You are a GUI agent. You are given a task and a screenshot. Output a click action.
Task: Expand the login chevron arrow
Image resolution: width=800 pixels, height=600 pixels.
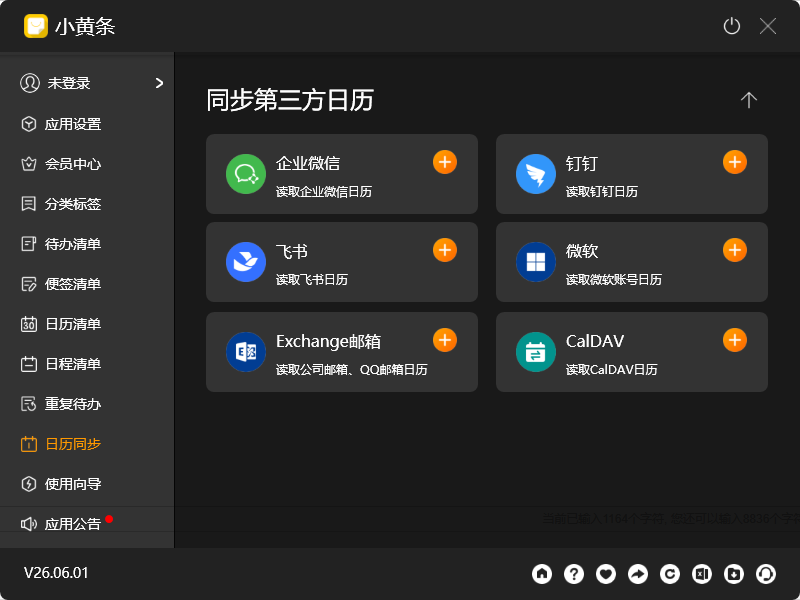pos(159,83)
